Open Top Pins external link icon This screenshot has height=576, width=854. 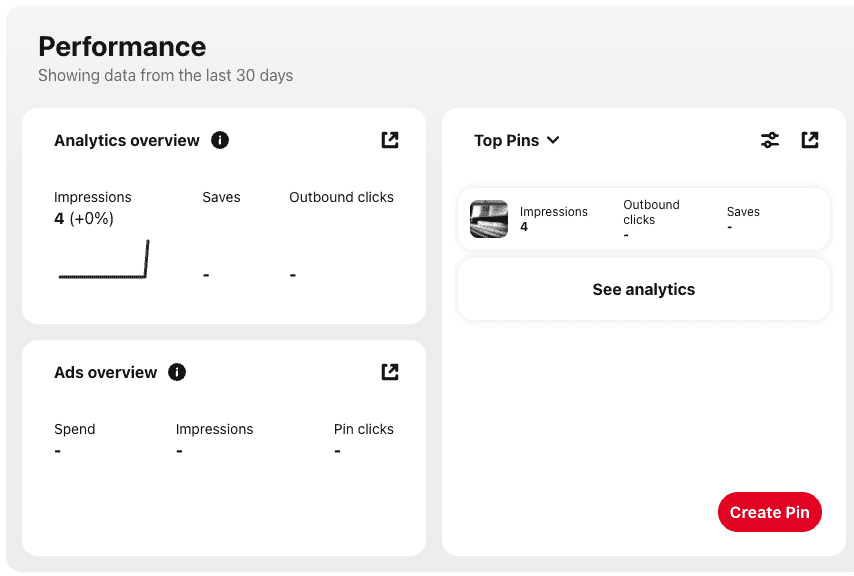(810, 140)
